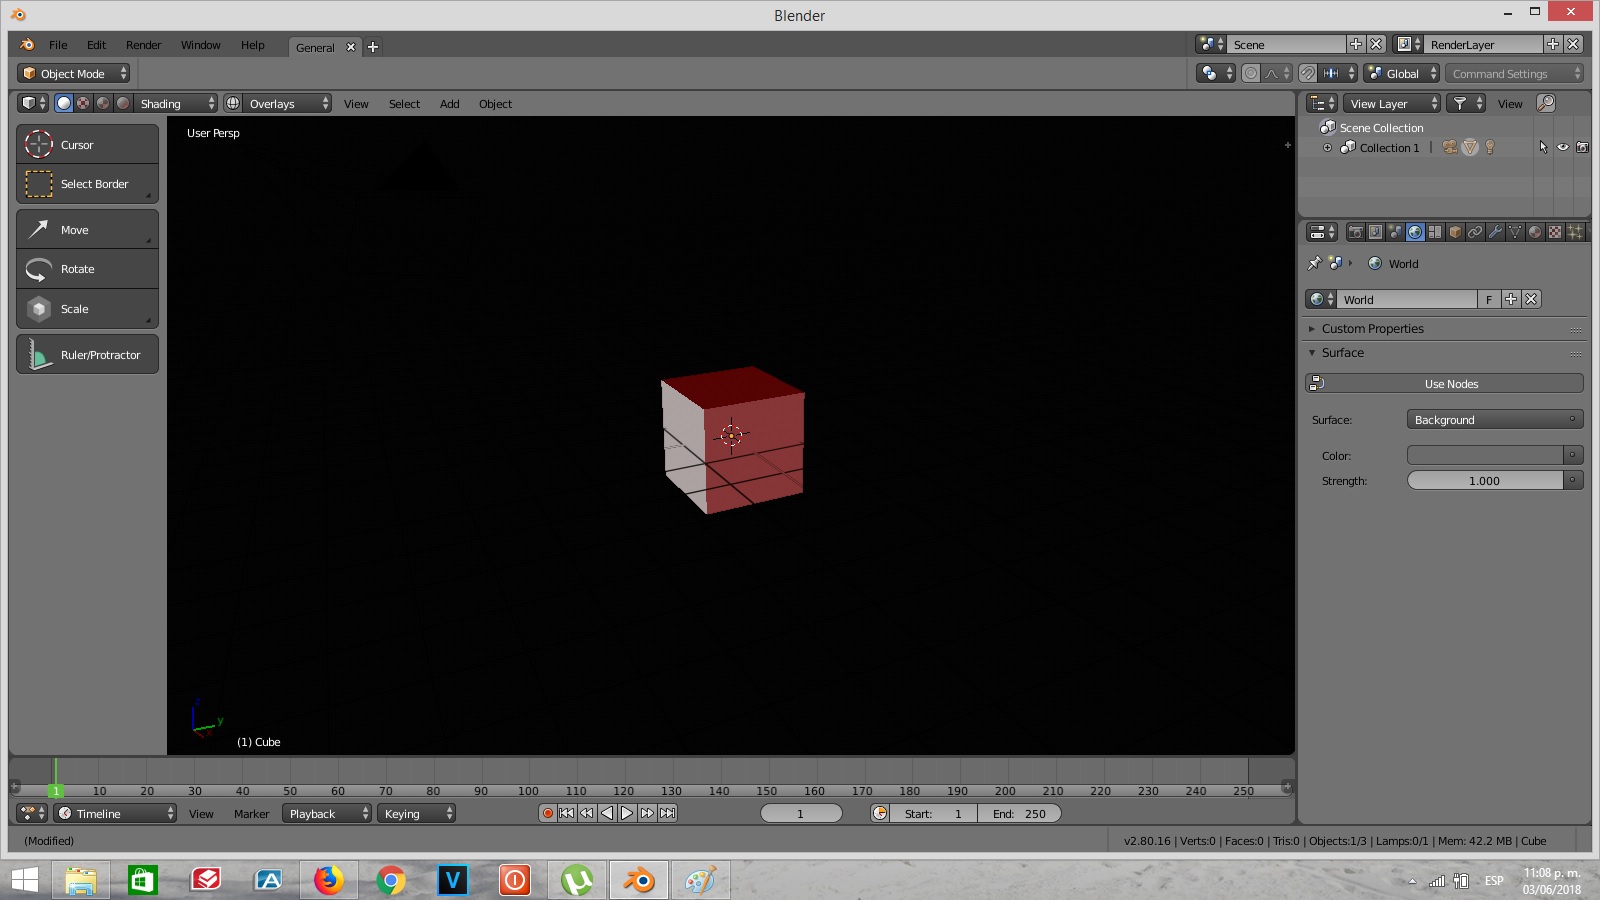The width and height of the screenshot is (1600, 900).
Task: Open the Render Layer properties tab
Action: (1375, 232)
